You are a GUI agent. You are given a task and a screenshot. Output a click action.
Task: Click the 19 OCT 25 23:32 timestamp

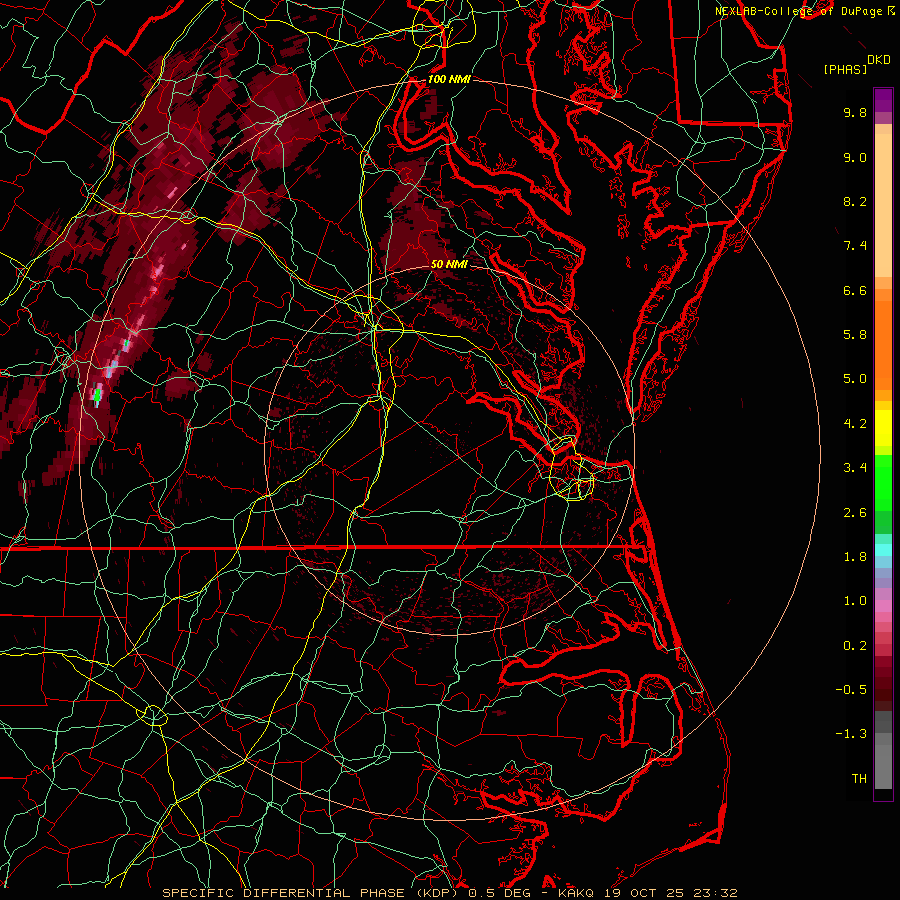(x=670, y=893)
